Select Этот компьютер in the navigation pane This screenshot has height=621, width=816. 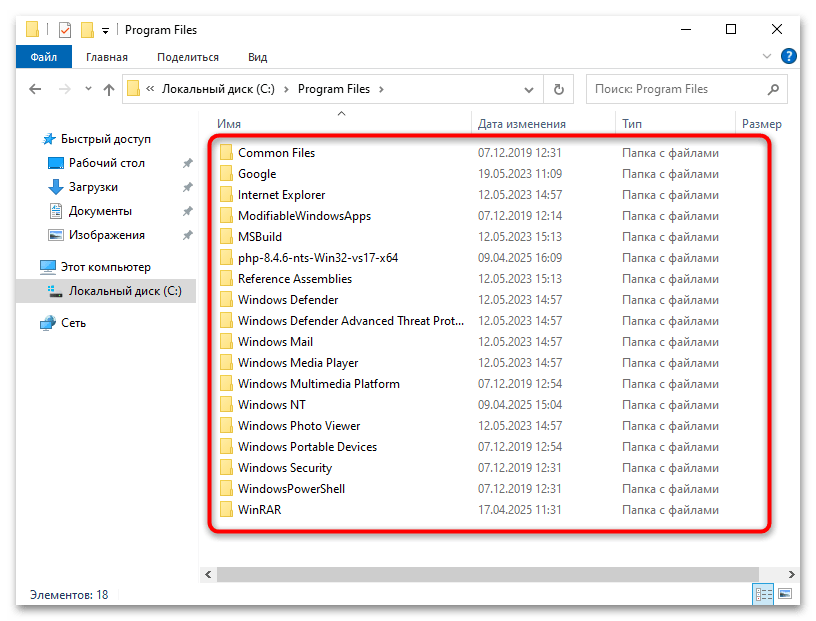(106, 267)
